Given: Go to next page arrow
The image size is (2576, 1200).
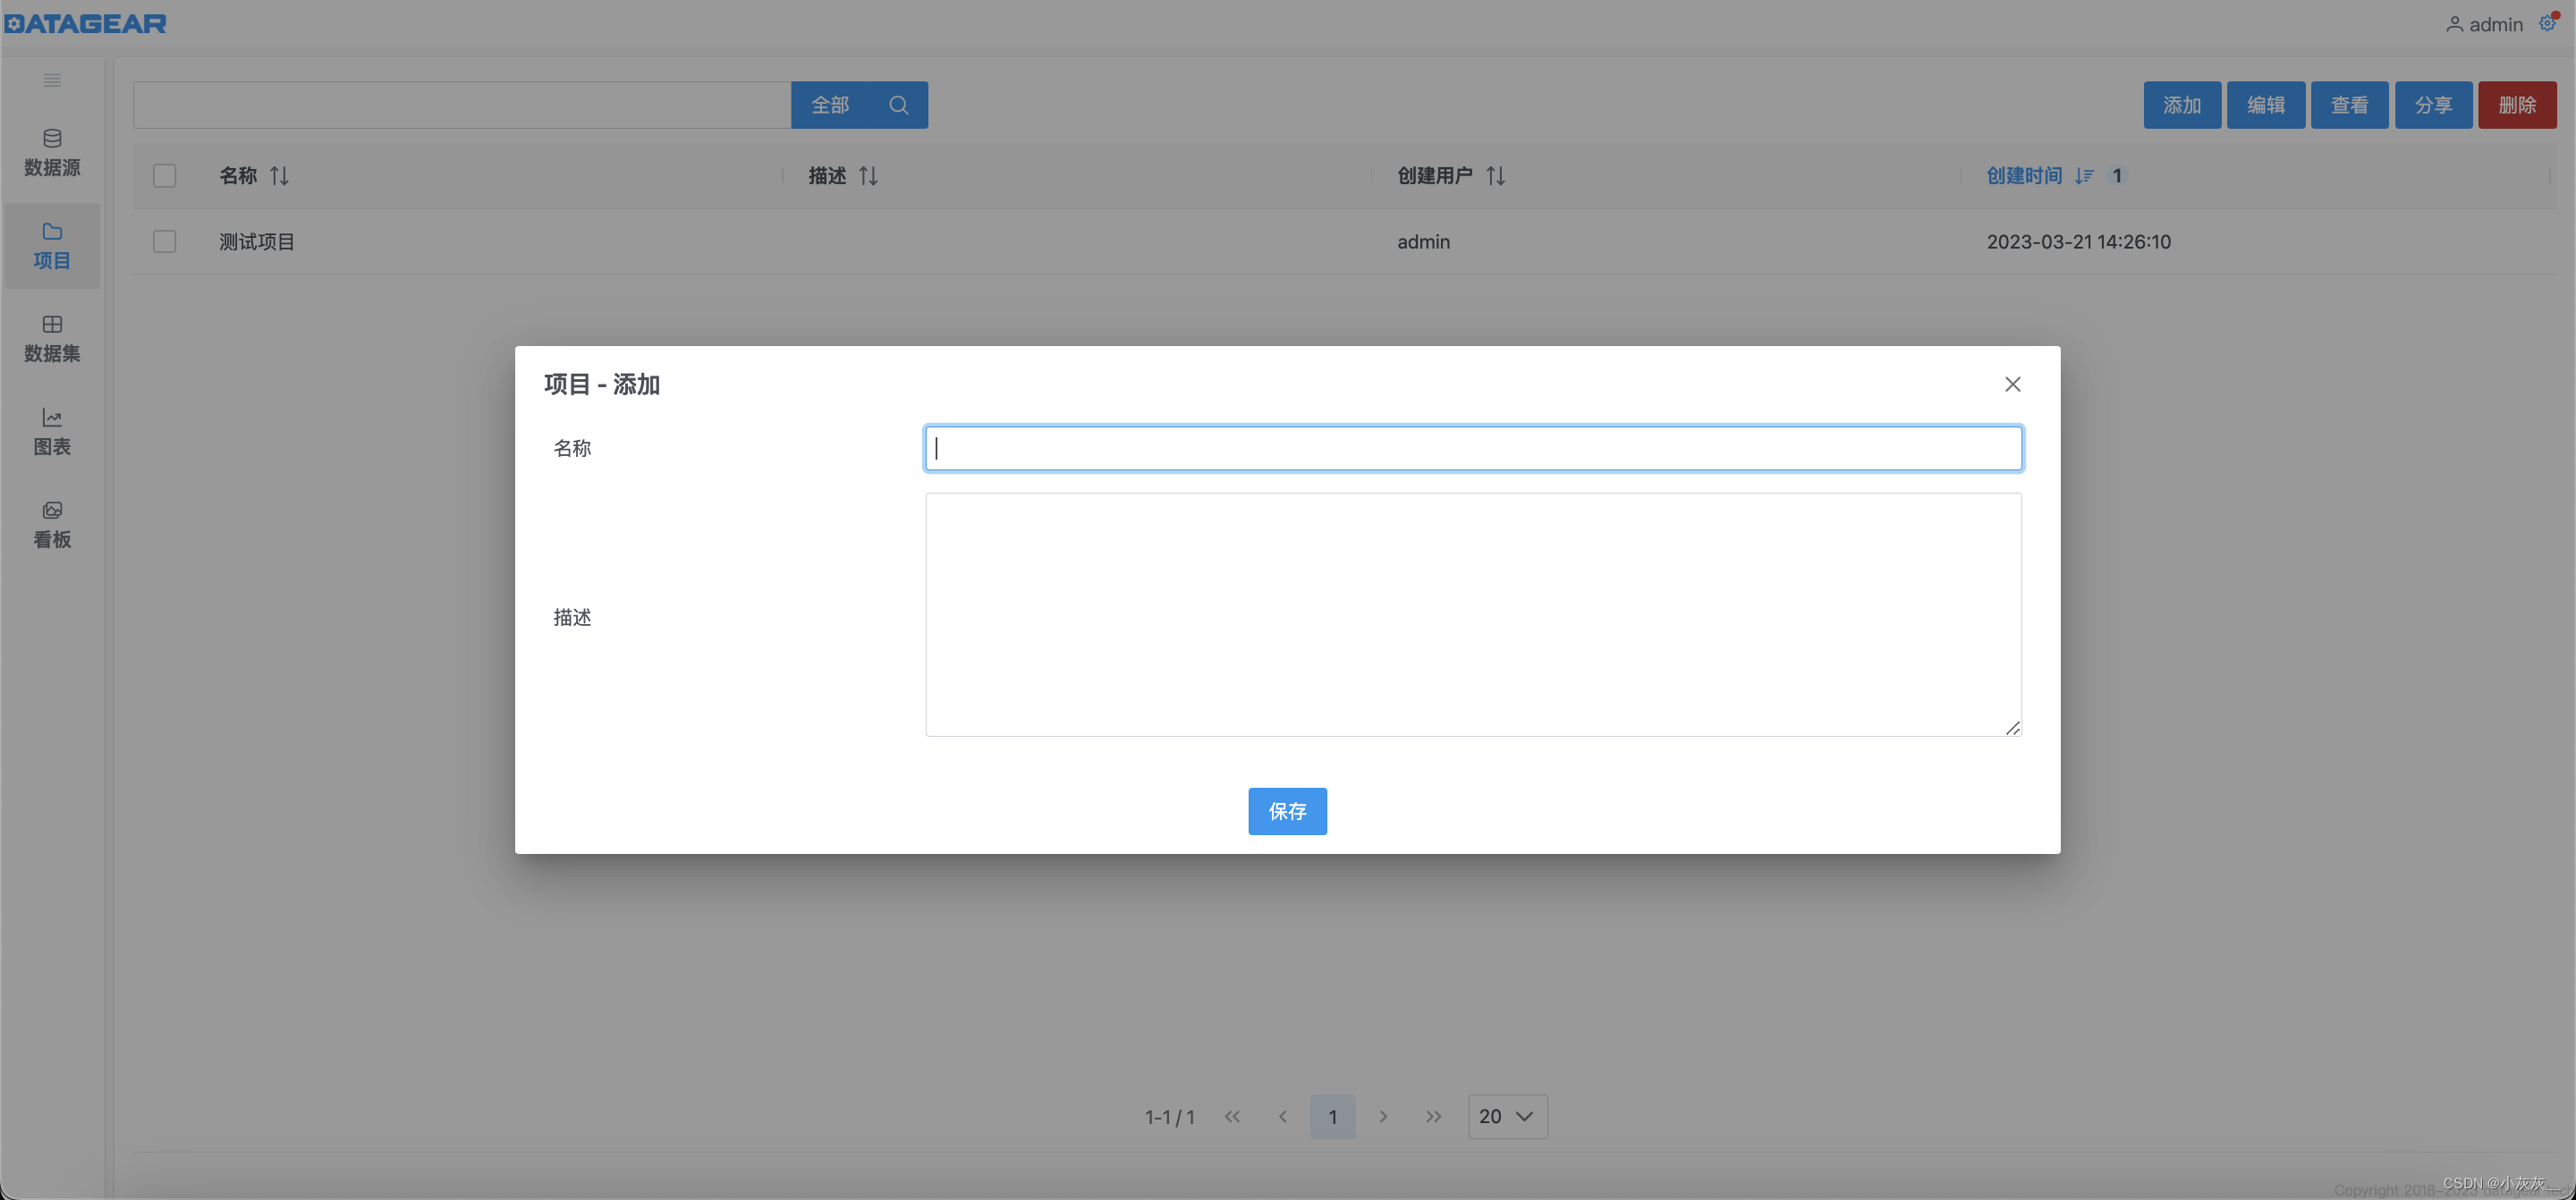Looking at the screenshot, I should click(1383, 1117).
